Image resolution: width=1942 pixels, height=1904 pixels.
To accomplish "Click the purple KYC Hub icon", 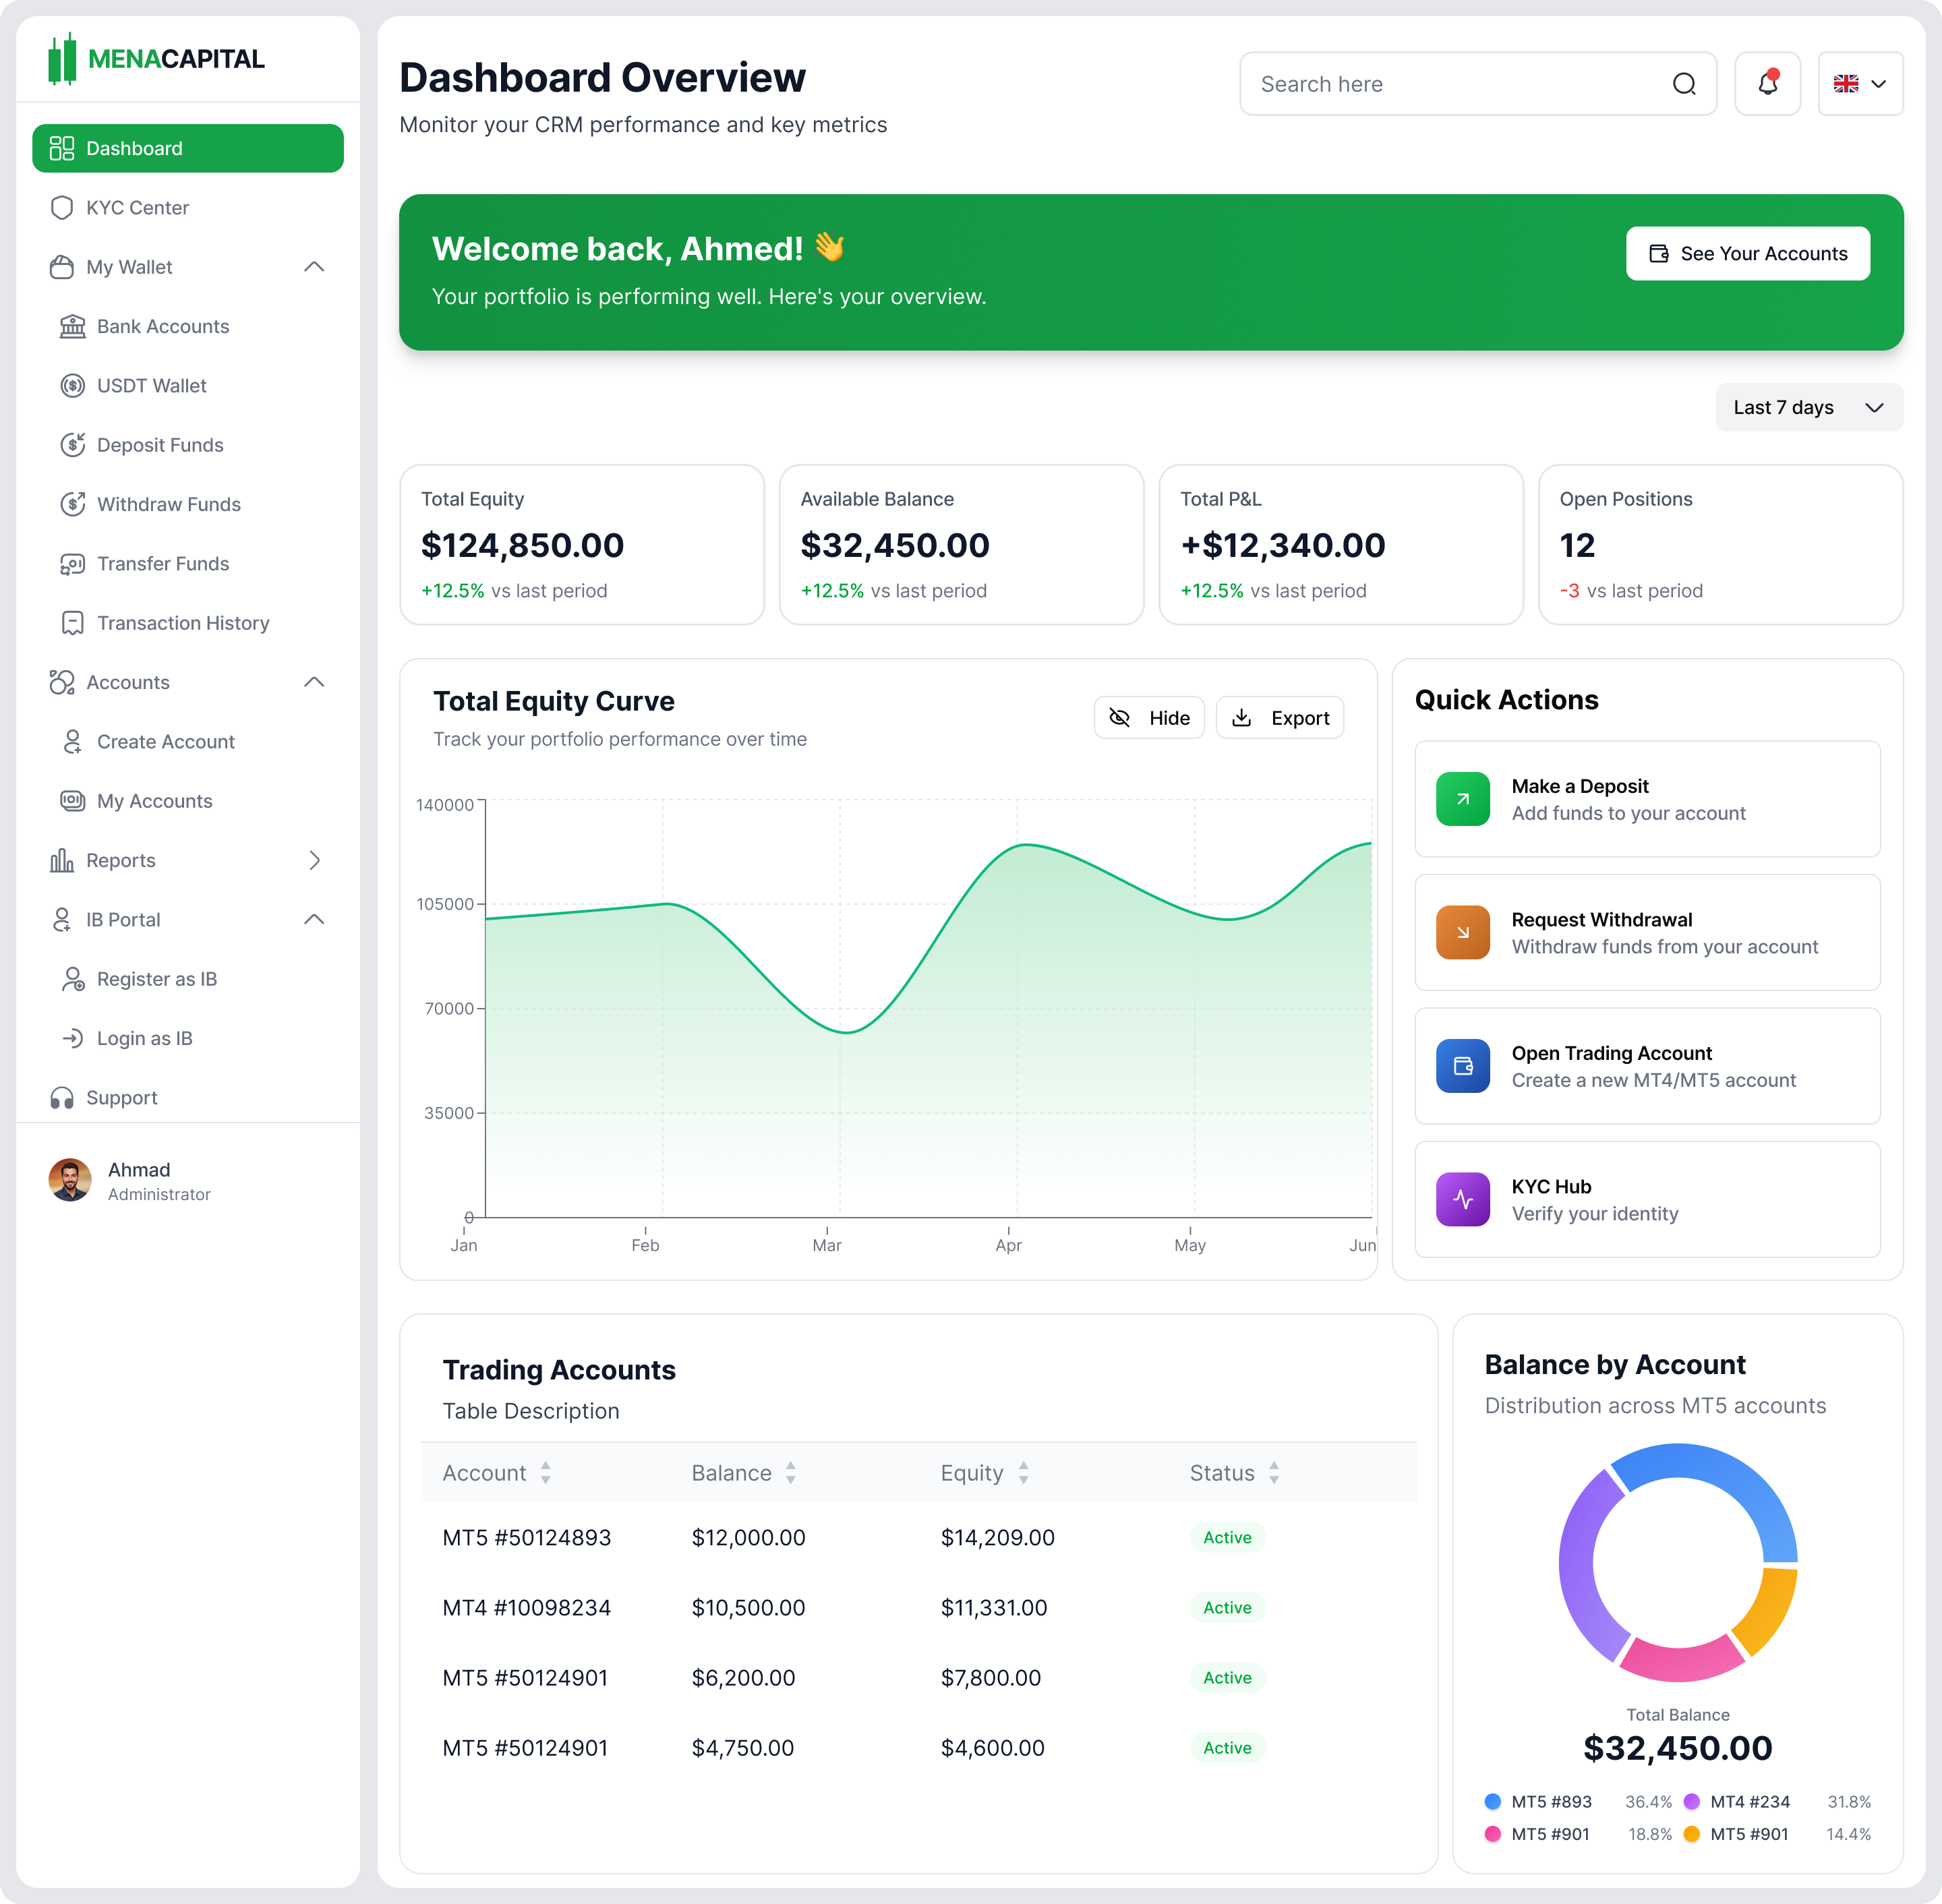I will coord(1463,1199).
